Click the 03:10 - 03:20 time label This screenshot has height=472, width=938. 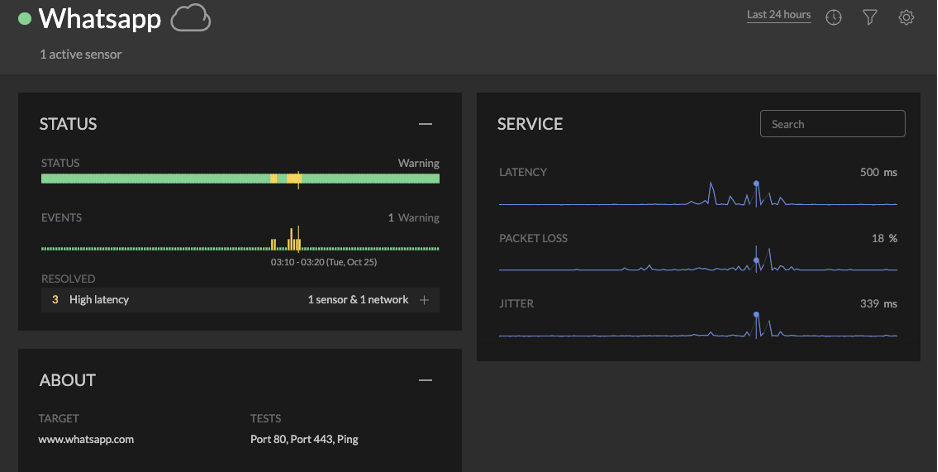click(x=324, y=262)
